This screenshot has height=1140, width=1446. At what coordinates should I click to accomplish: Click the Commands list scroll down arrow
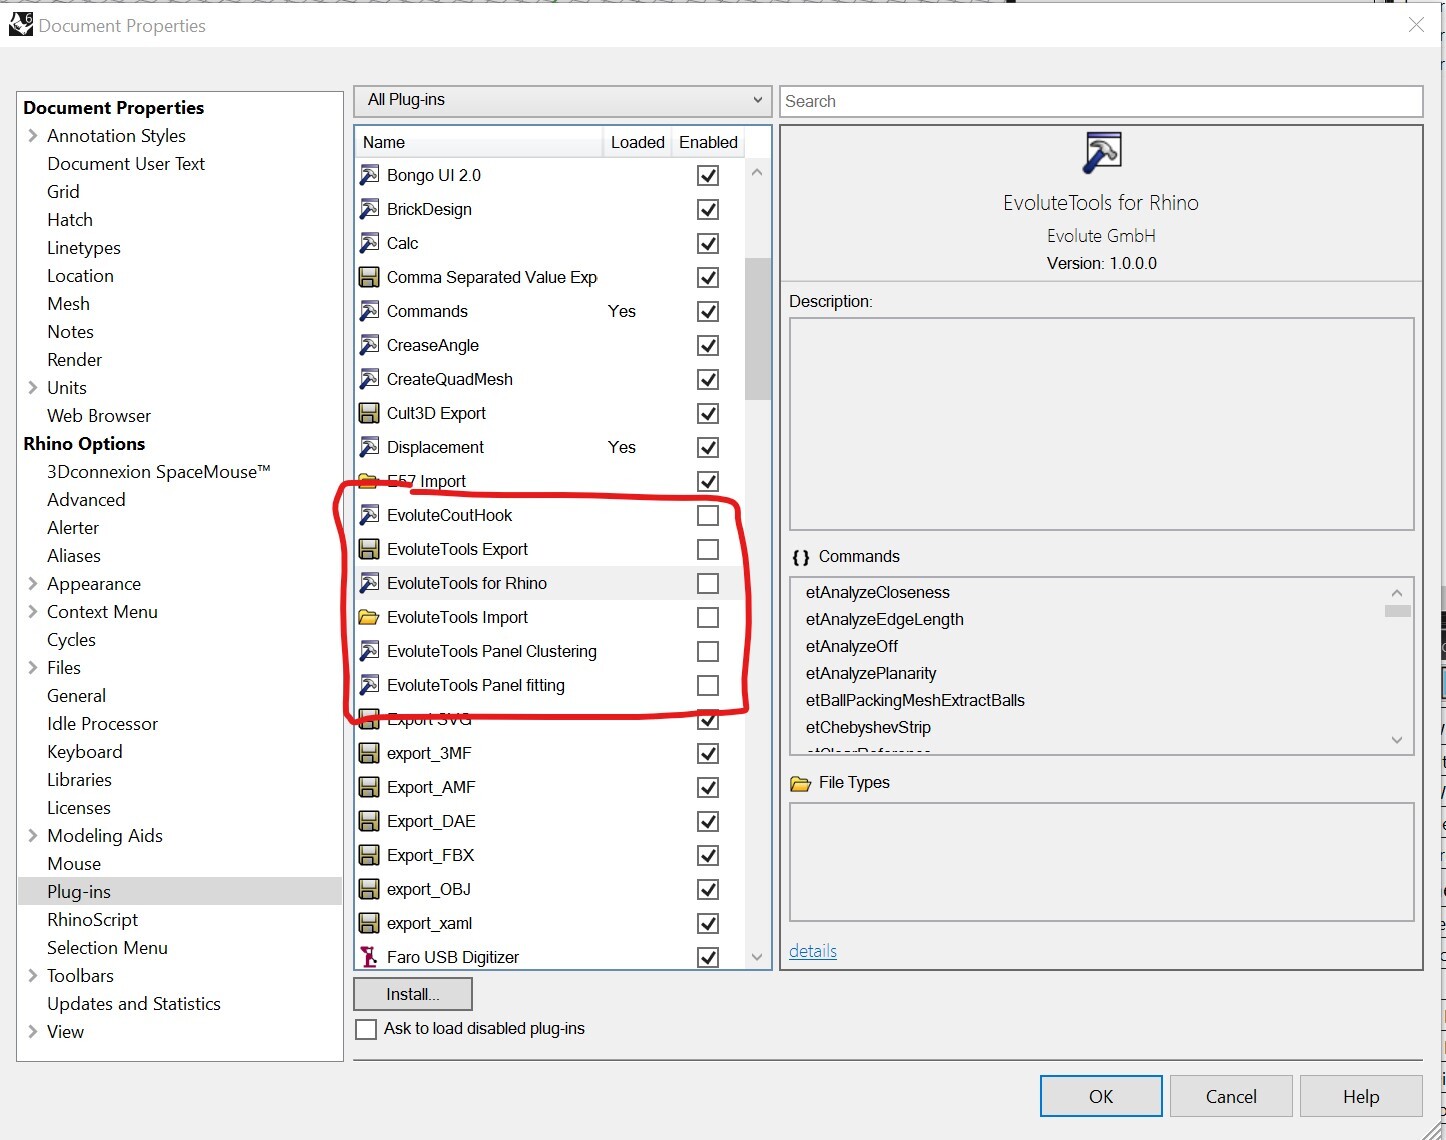(1397, 740)
